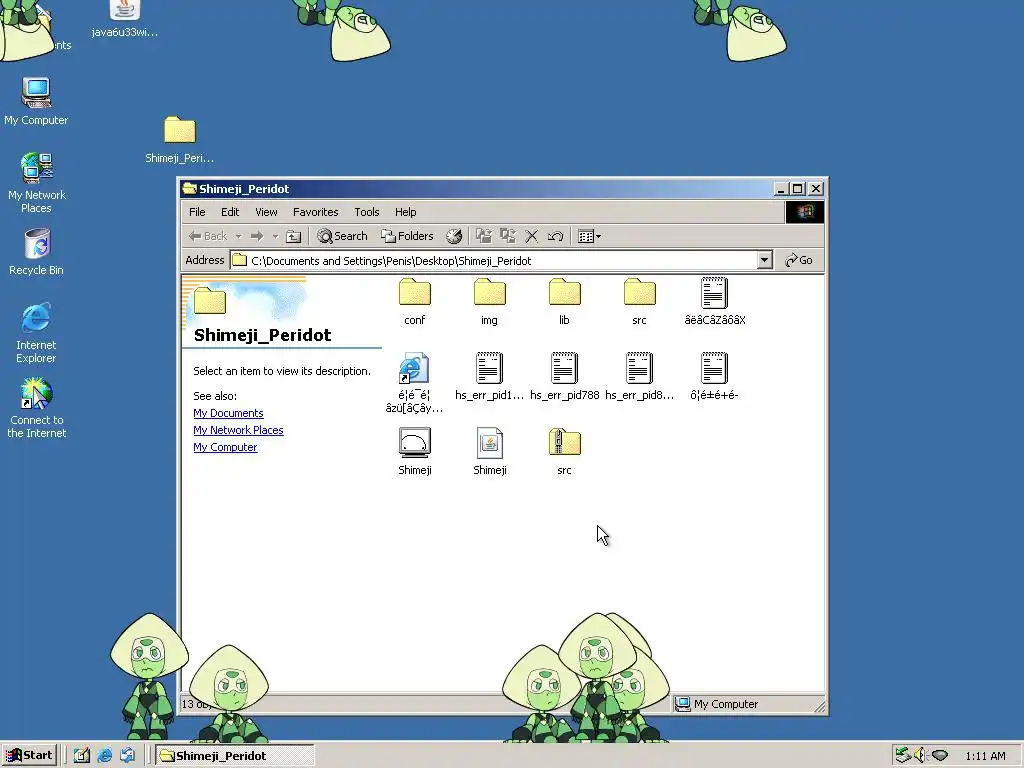Click the History toolbar icon

coord(454,236)
